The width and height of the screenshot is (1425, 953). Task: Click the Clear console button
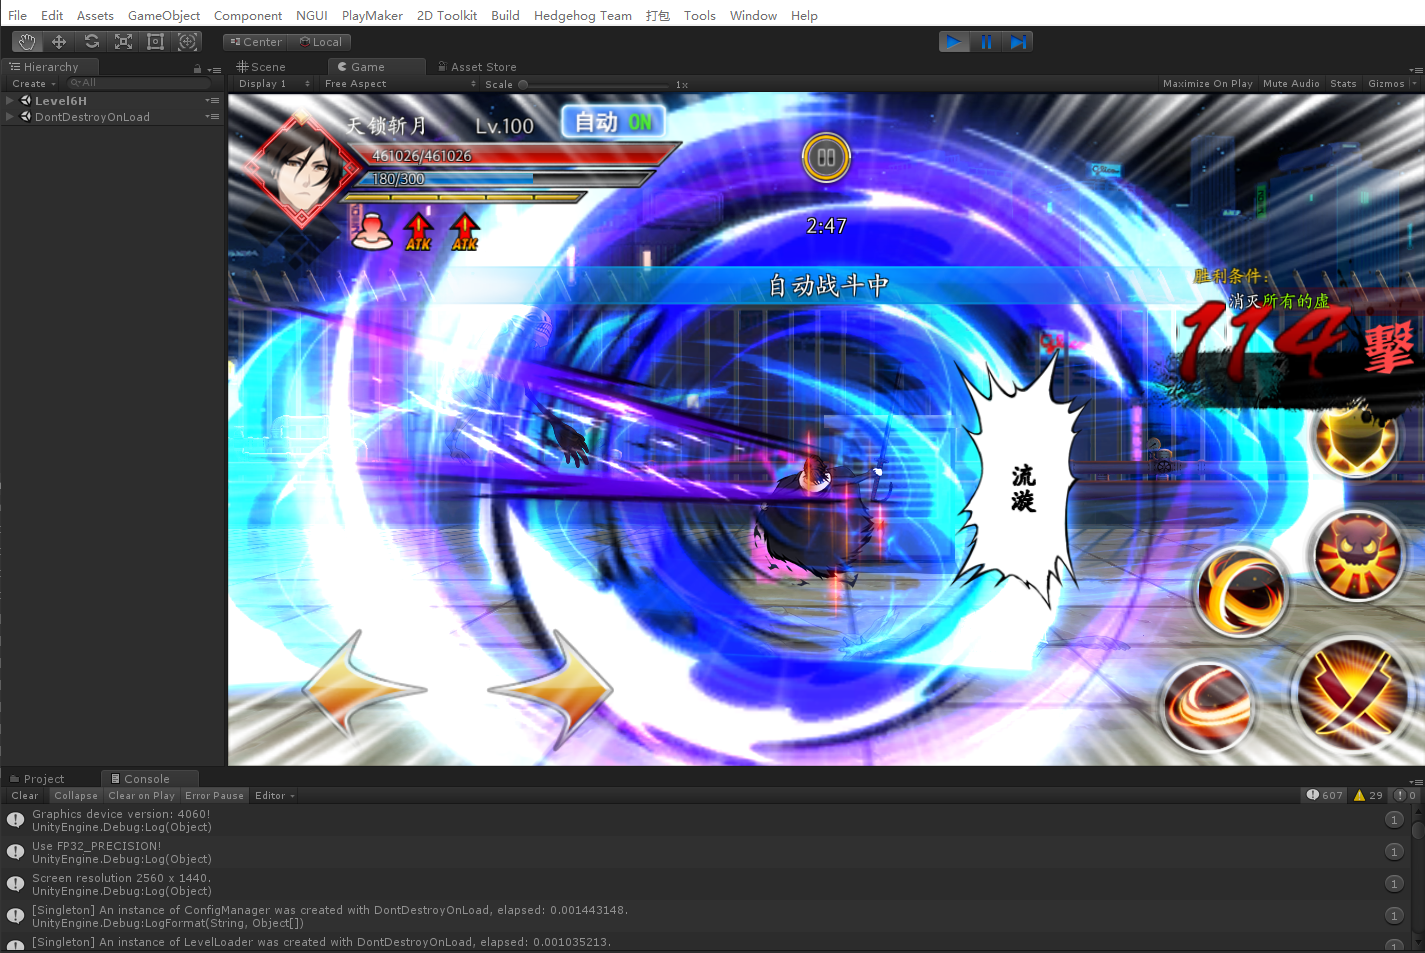[x=25, y=796]
